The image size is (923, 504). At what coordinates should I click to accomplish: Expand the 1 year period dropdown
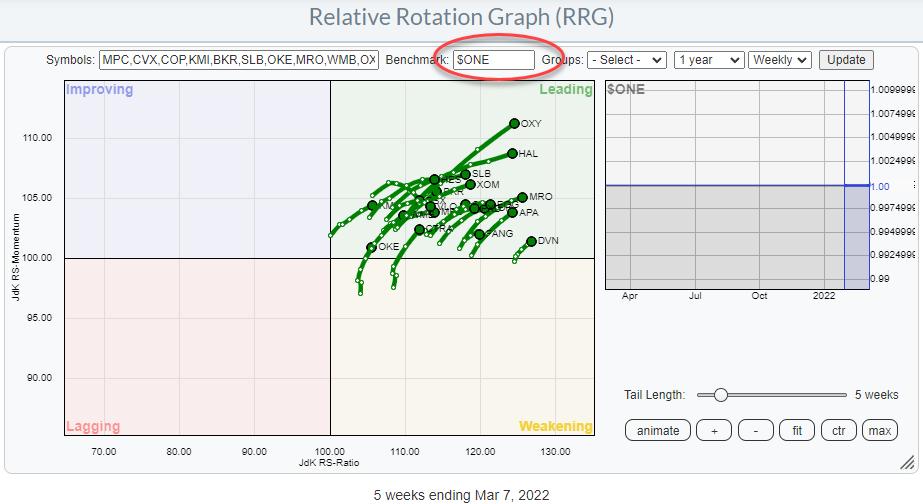tap(709, 60)
